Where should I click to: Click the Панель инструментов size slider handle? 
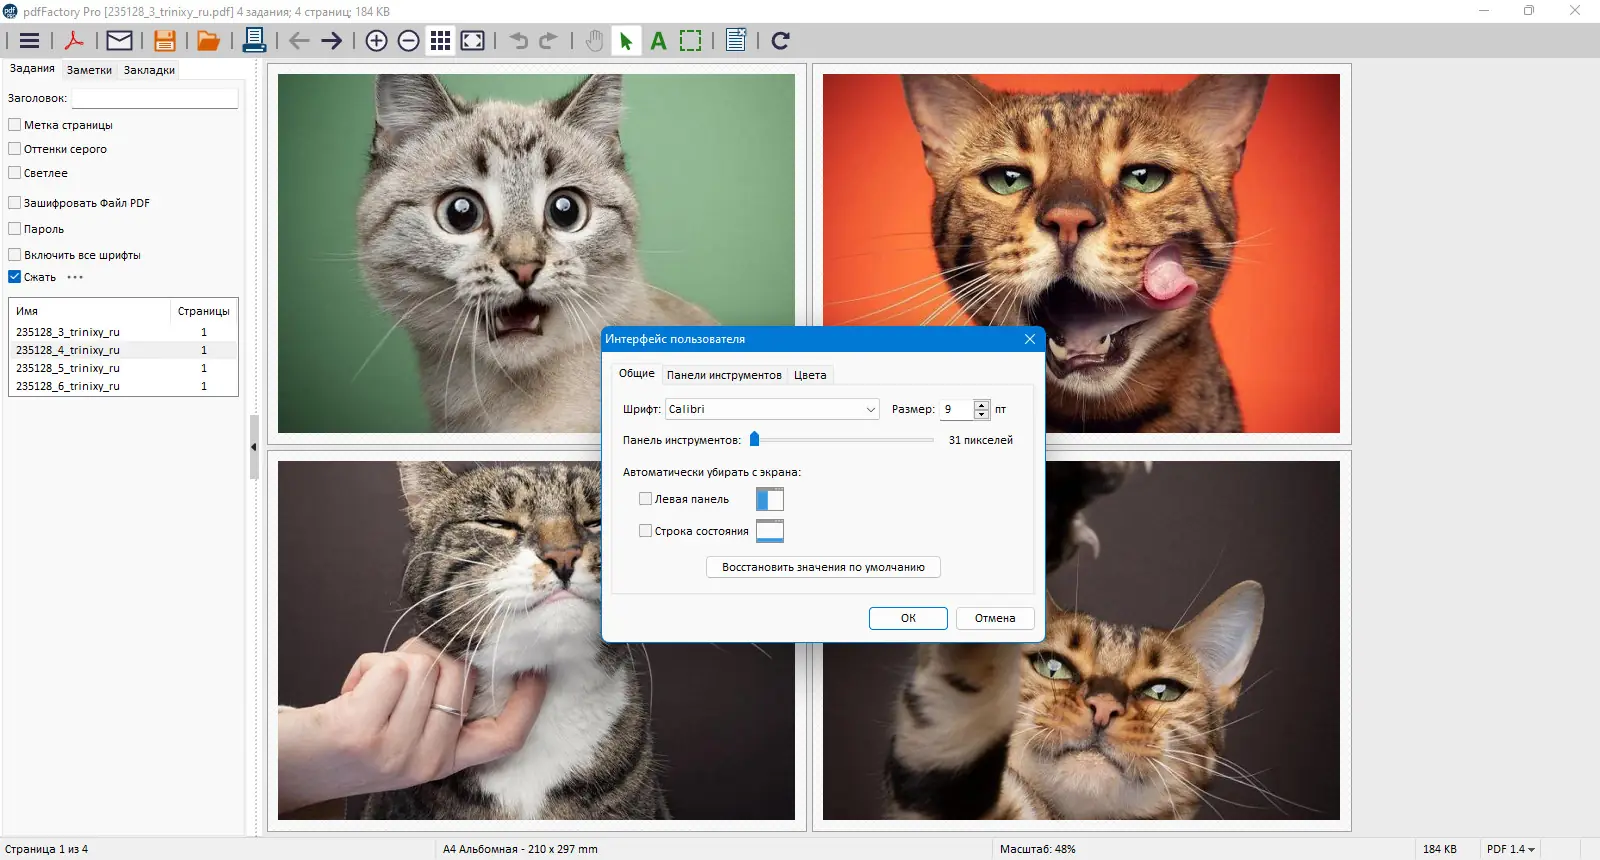(755, 439)
